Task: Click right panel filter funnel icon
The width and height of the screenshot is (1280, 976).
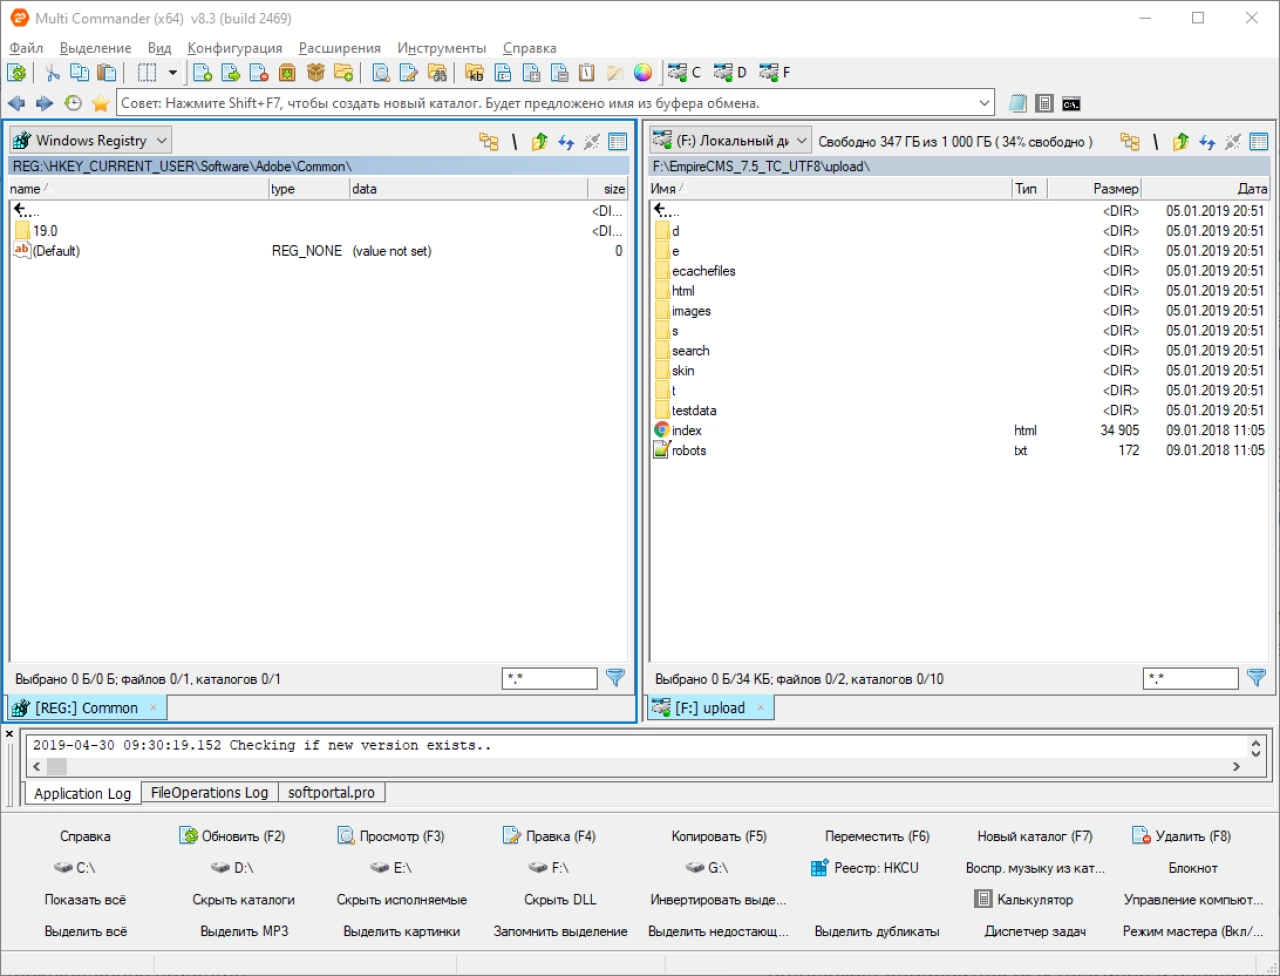Action: 1257,678
